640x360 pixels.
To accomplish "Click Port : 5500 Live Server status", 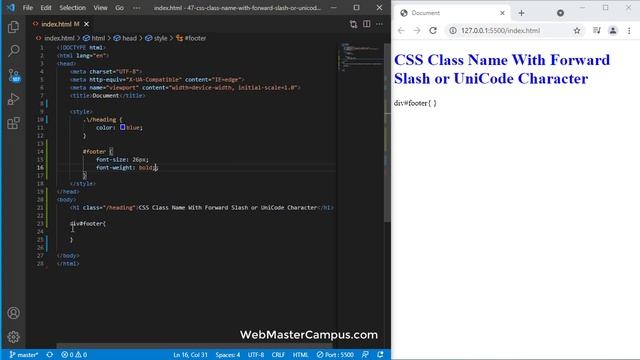I will point(335,355).
